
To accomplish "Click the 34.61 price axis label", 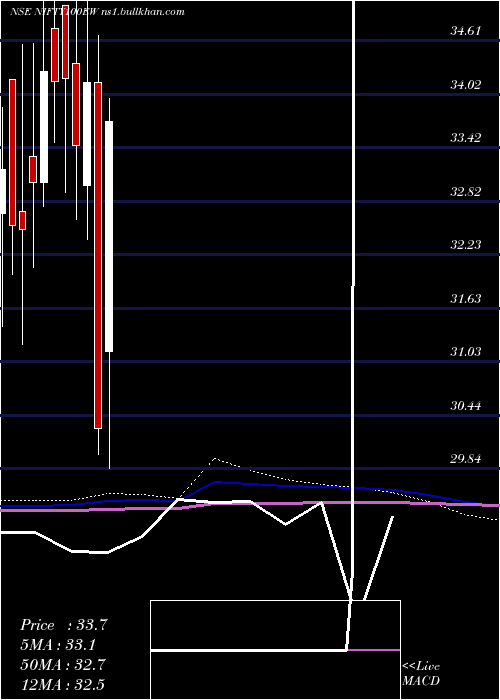I will click(x=466, y=31).
